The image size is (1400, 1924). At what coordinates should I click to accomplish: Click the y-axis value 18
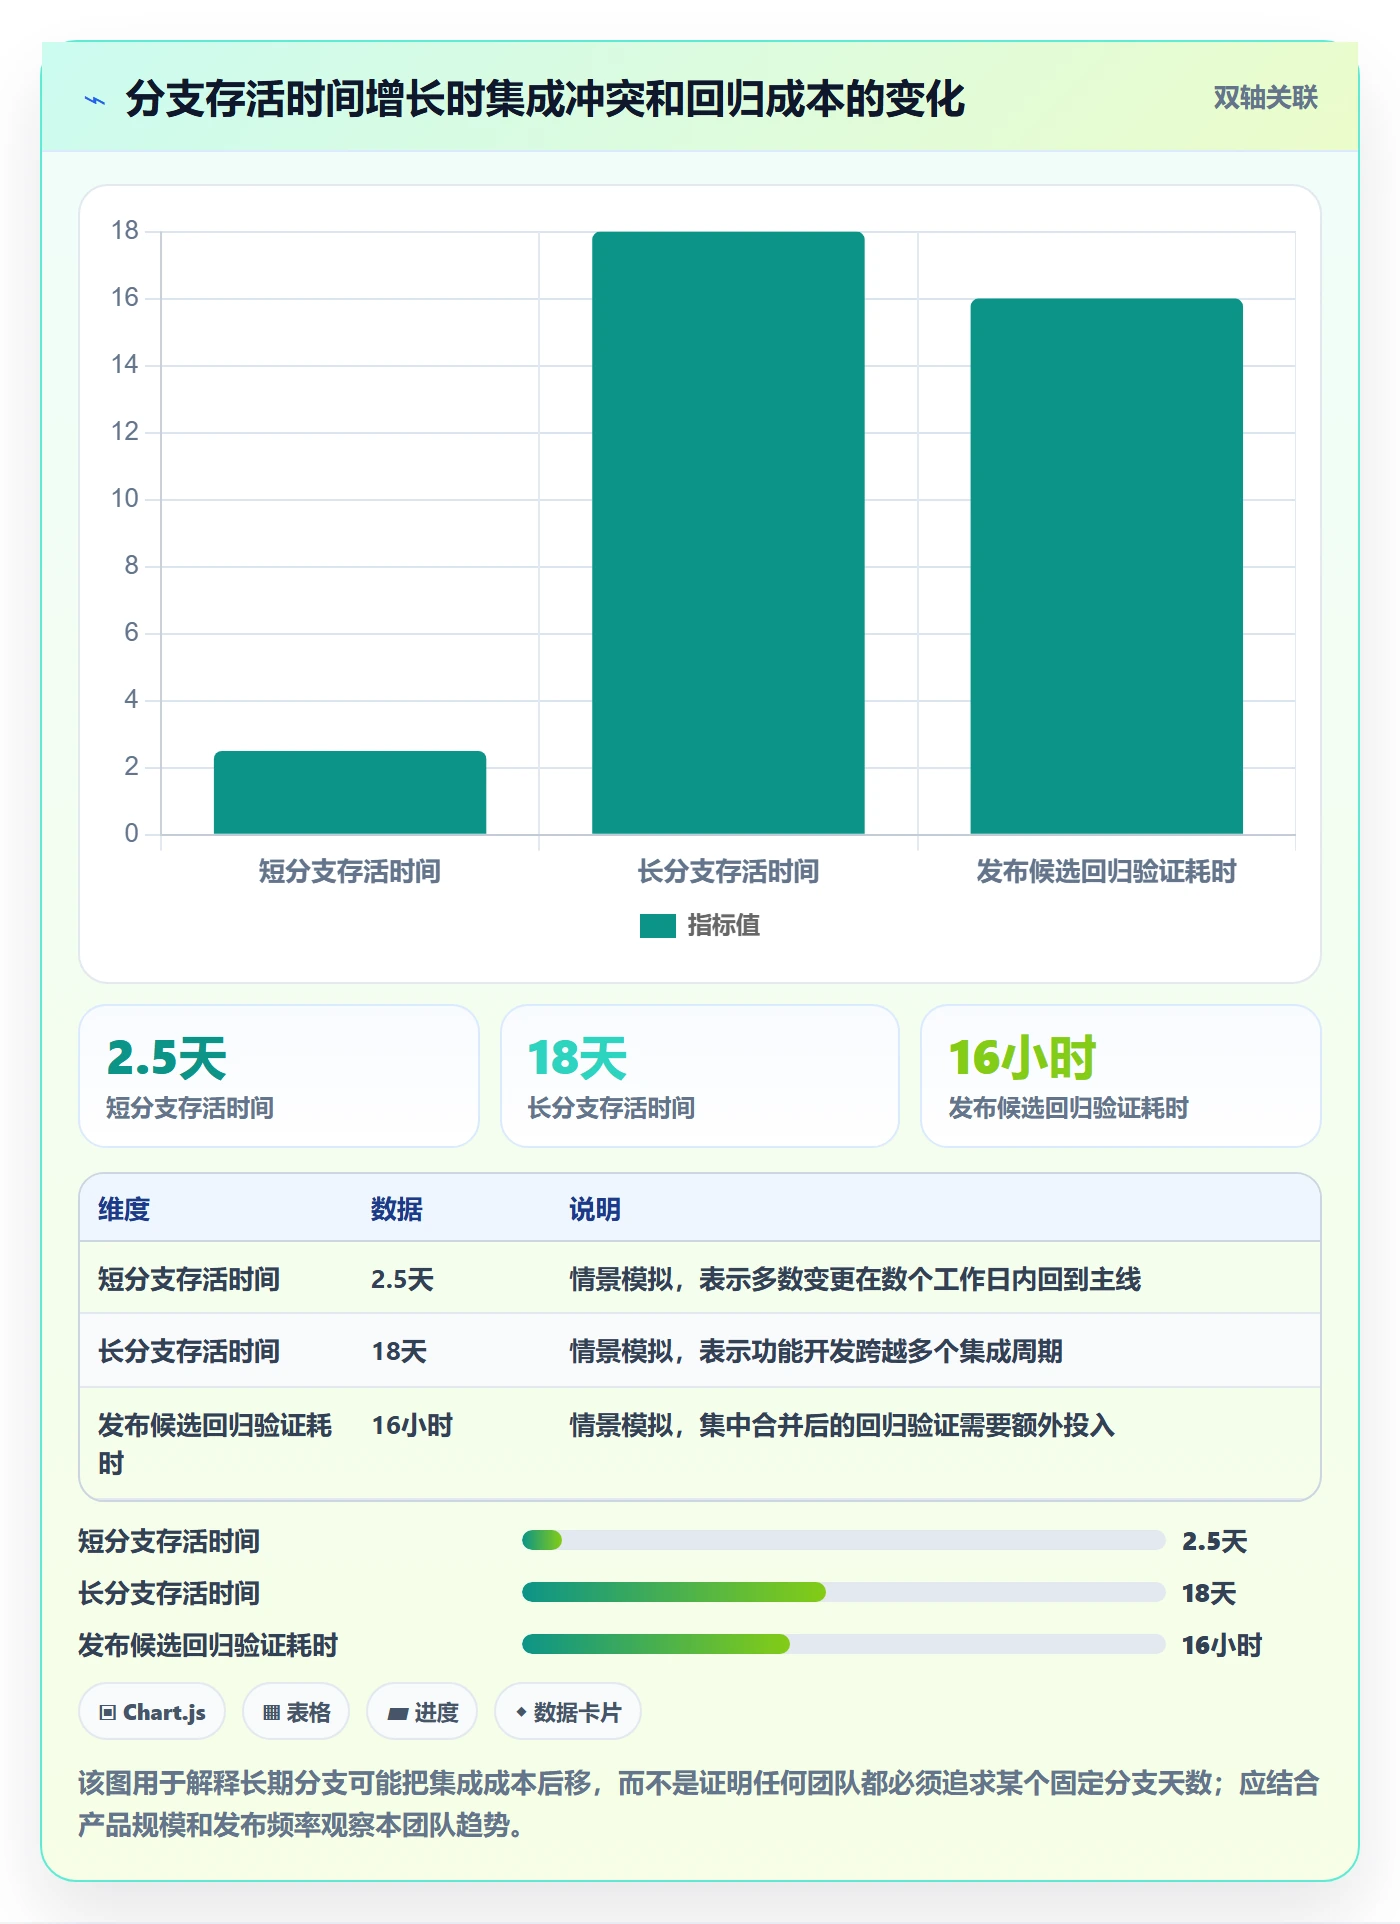point(125,231)
